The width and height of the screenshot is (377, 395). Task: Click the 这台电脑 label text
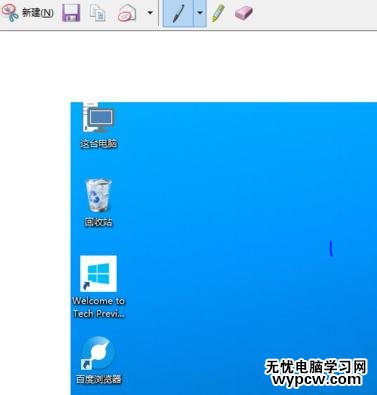pyautogui.click(x=99, y=144)
